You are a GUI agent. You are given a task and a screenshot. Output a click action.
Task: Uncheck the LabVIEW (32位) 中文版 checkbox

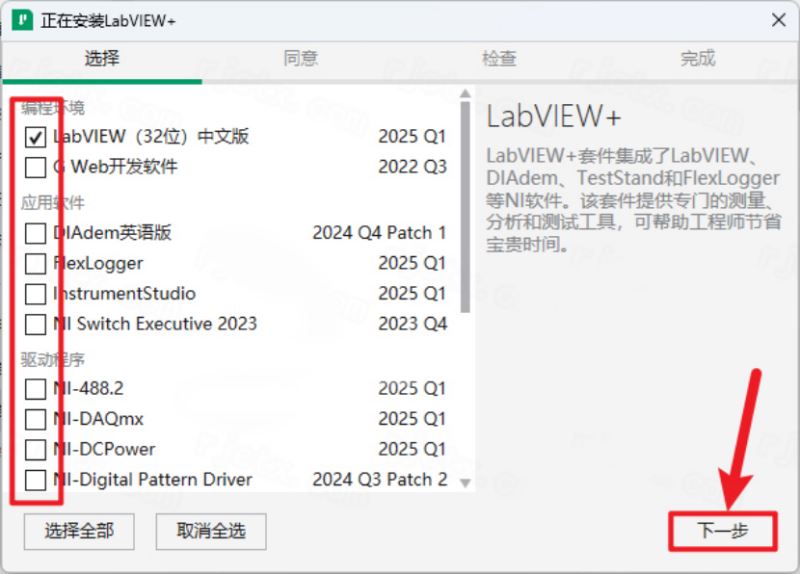click(x=35, y=137)
